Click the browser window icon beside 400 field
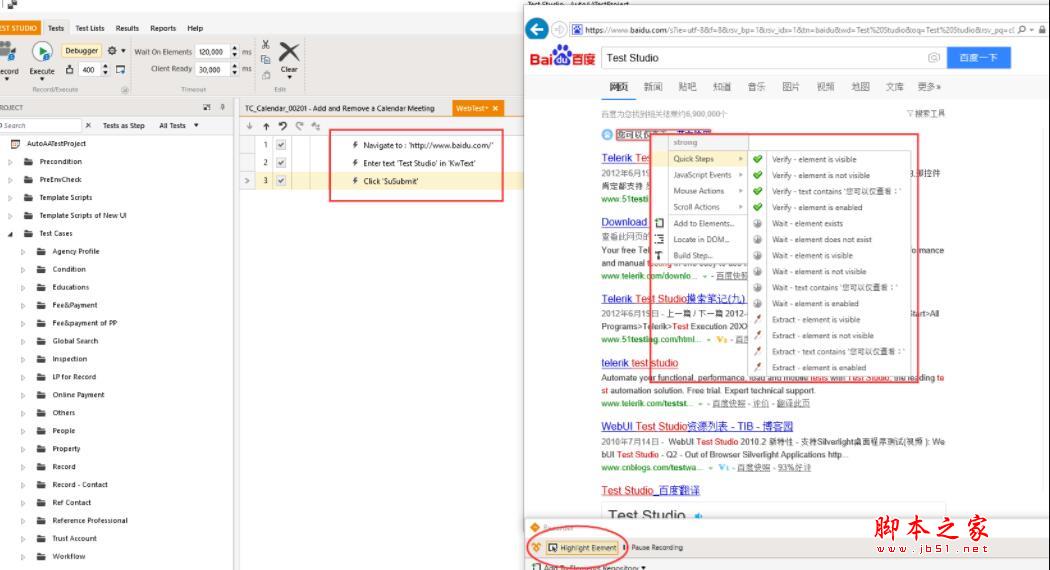This screenshot has height=570, width=1050. point(121,69)
